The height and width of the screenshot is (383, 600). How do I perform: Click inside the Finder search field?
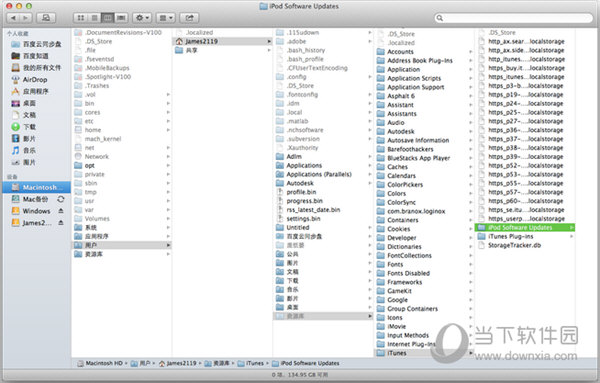click(x=514, y=18)
